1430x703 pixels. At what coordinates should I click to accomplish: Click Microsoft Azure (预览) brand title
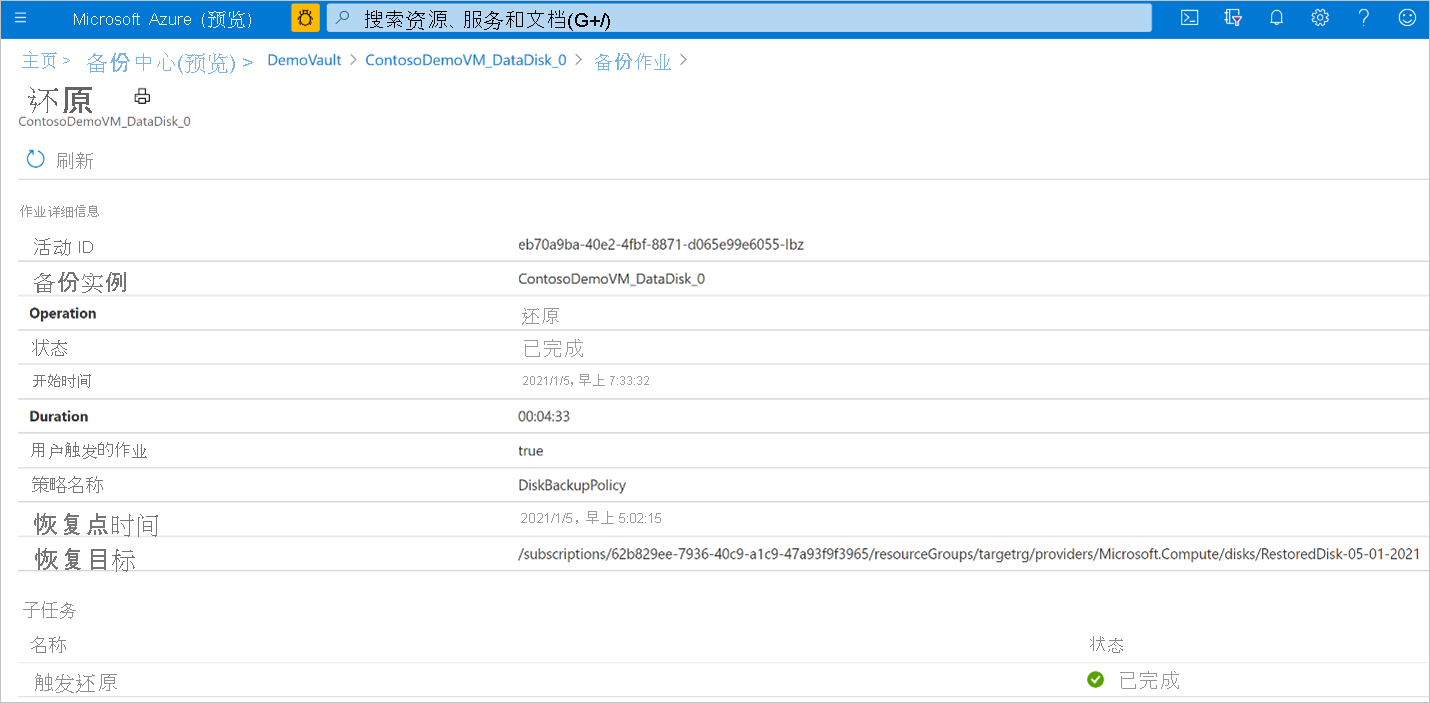coord(163,19)
